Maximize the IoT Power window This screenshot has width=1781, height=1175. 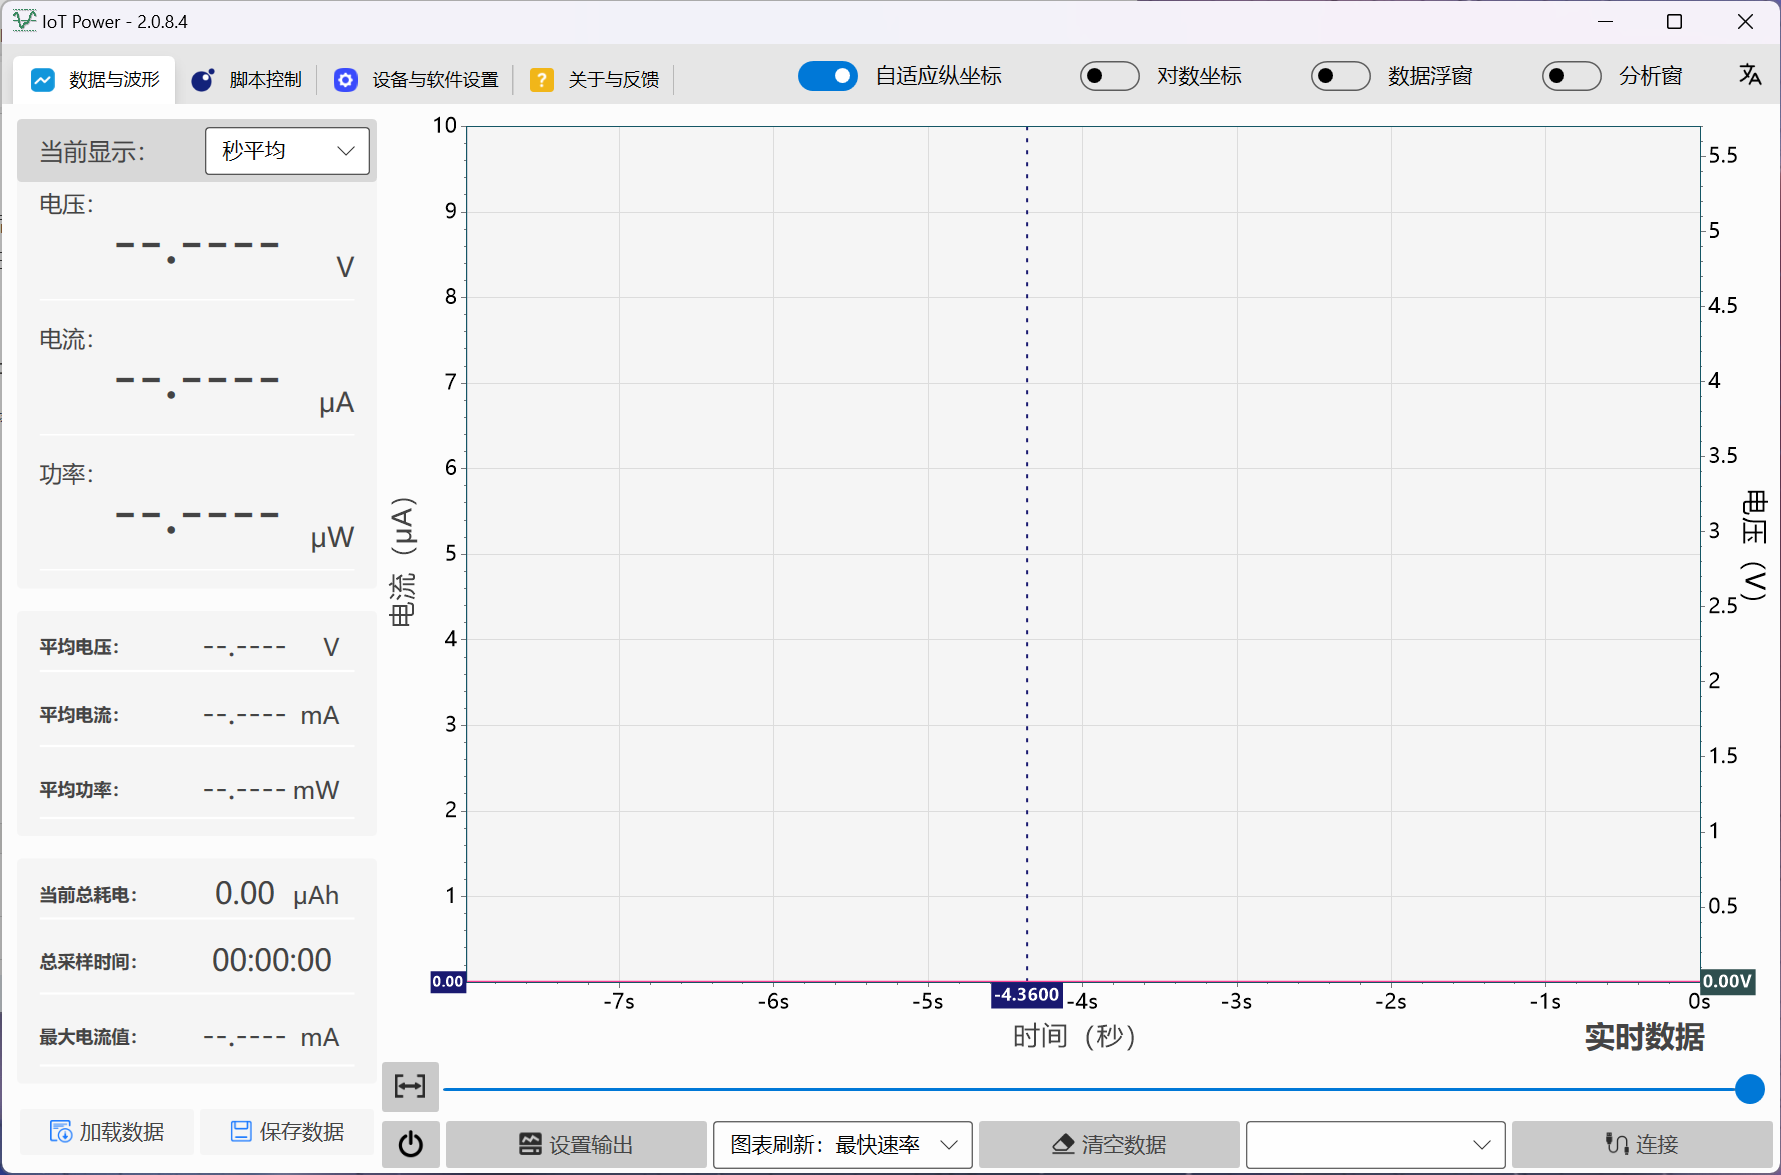click(1675, 22)
